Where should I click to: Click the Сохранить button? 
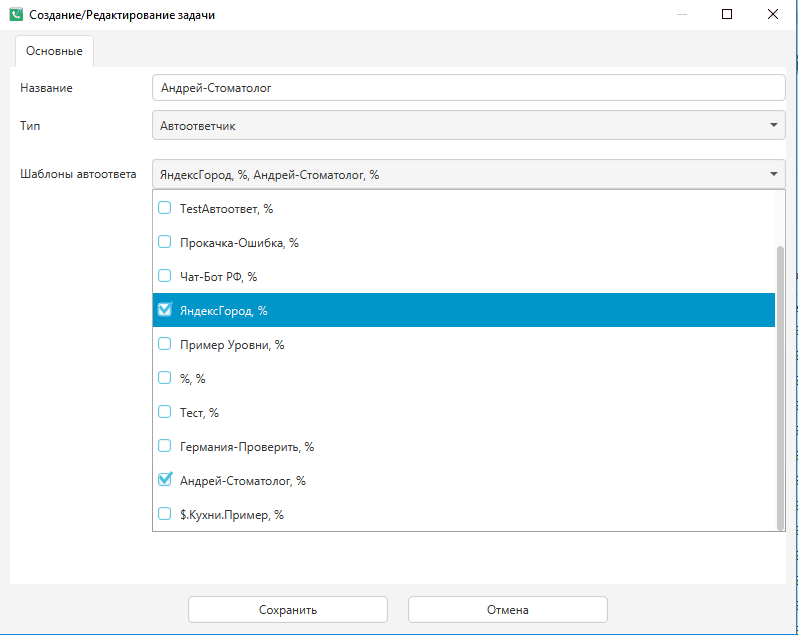coord(288,610)
